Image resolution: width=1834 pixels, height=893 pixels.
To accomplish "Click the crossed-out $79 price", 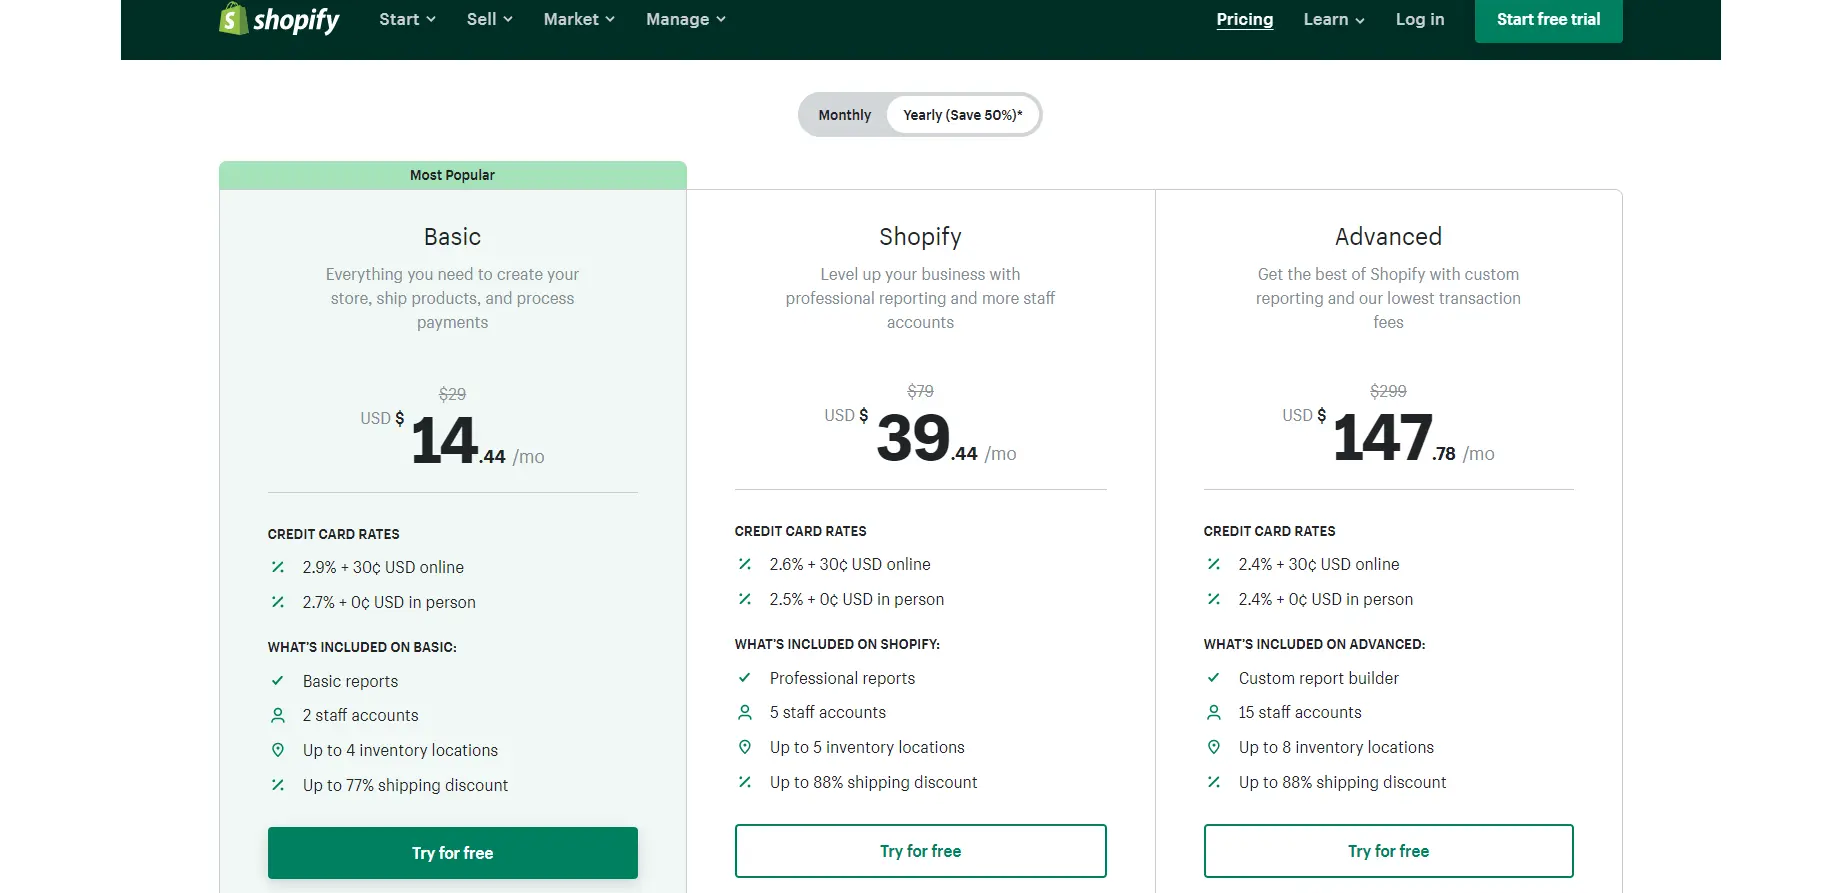I will [x=920, y=391].
